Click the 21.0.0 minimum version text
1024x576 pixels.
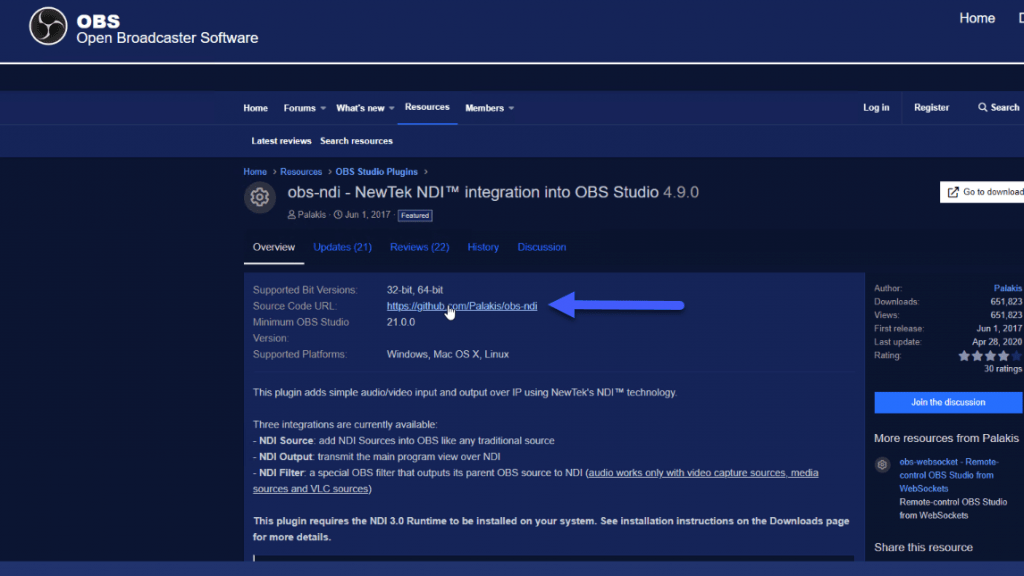click(x=400, y=322)
